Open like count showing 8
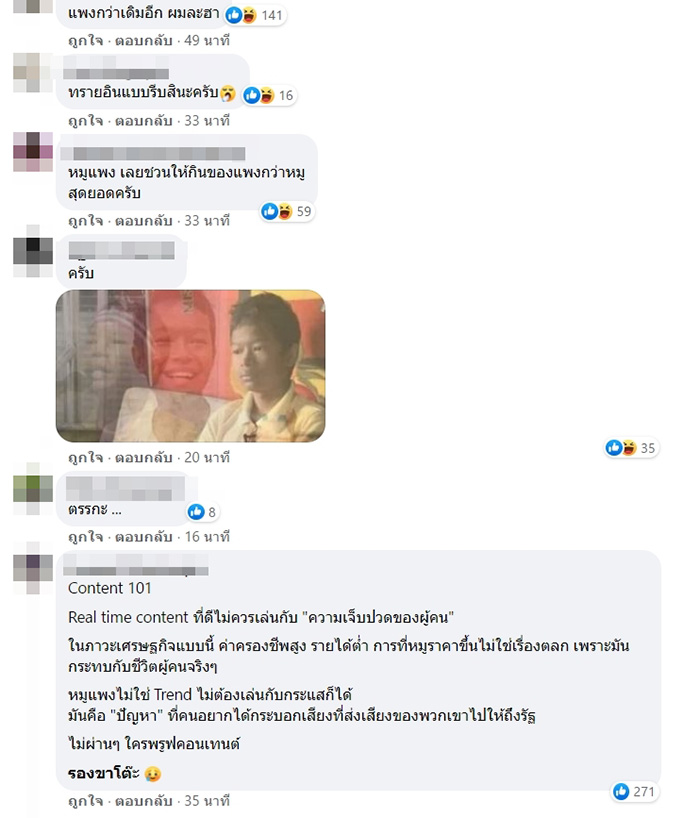Screen dimensions: 700x818 (202, 512)
